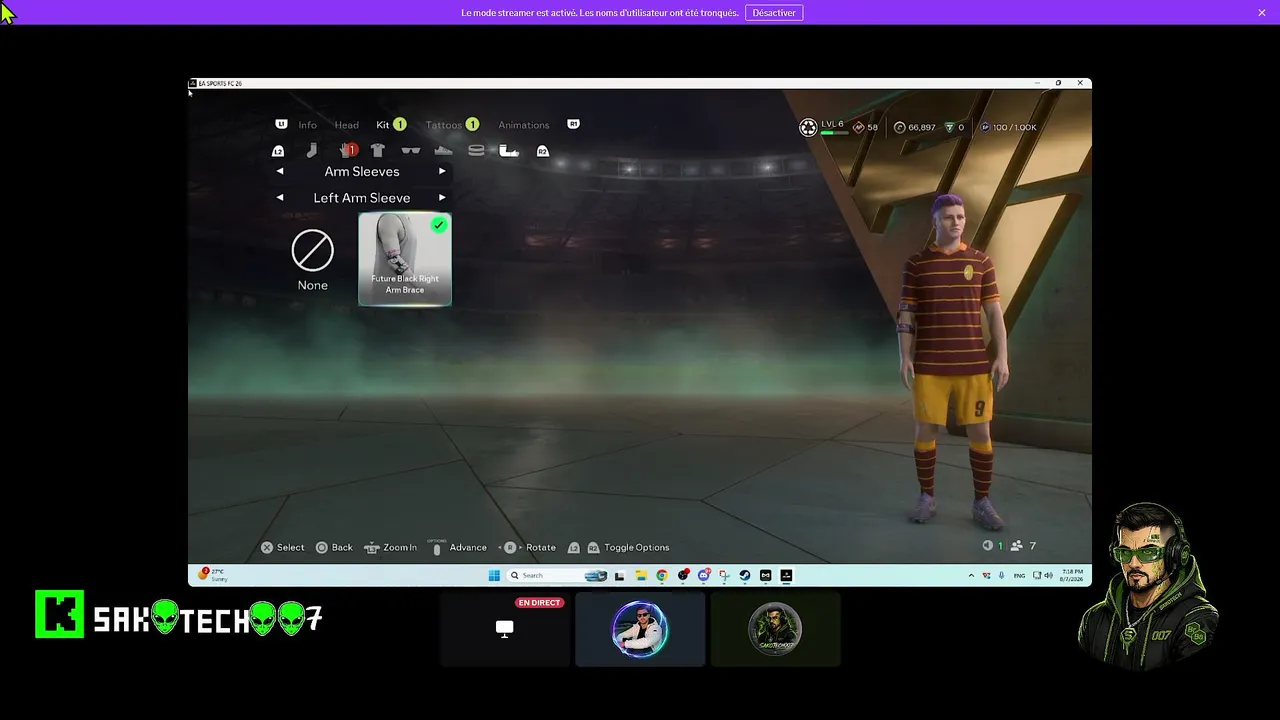Click the Select button prompt
Screen dimensions: 1280x720
(283, 547)
